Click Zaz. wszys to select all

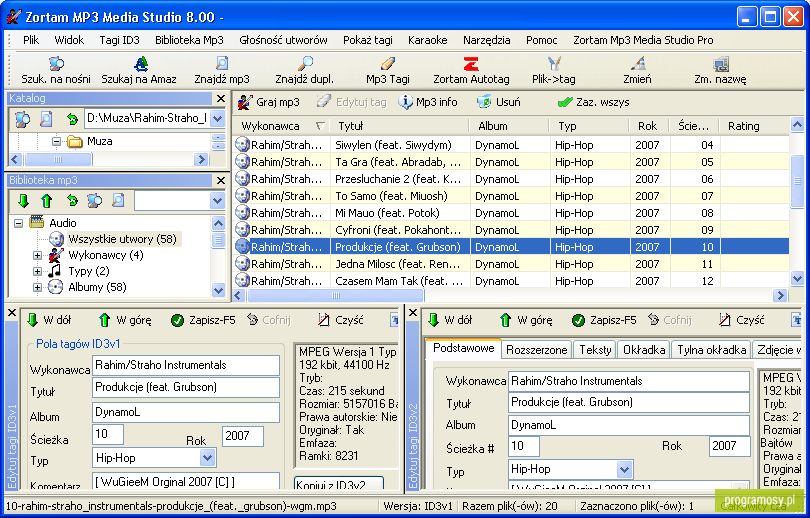[594, 102]
